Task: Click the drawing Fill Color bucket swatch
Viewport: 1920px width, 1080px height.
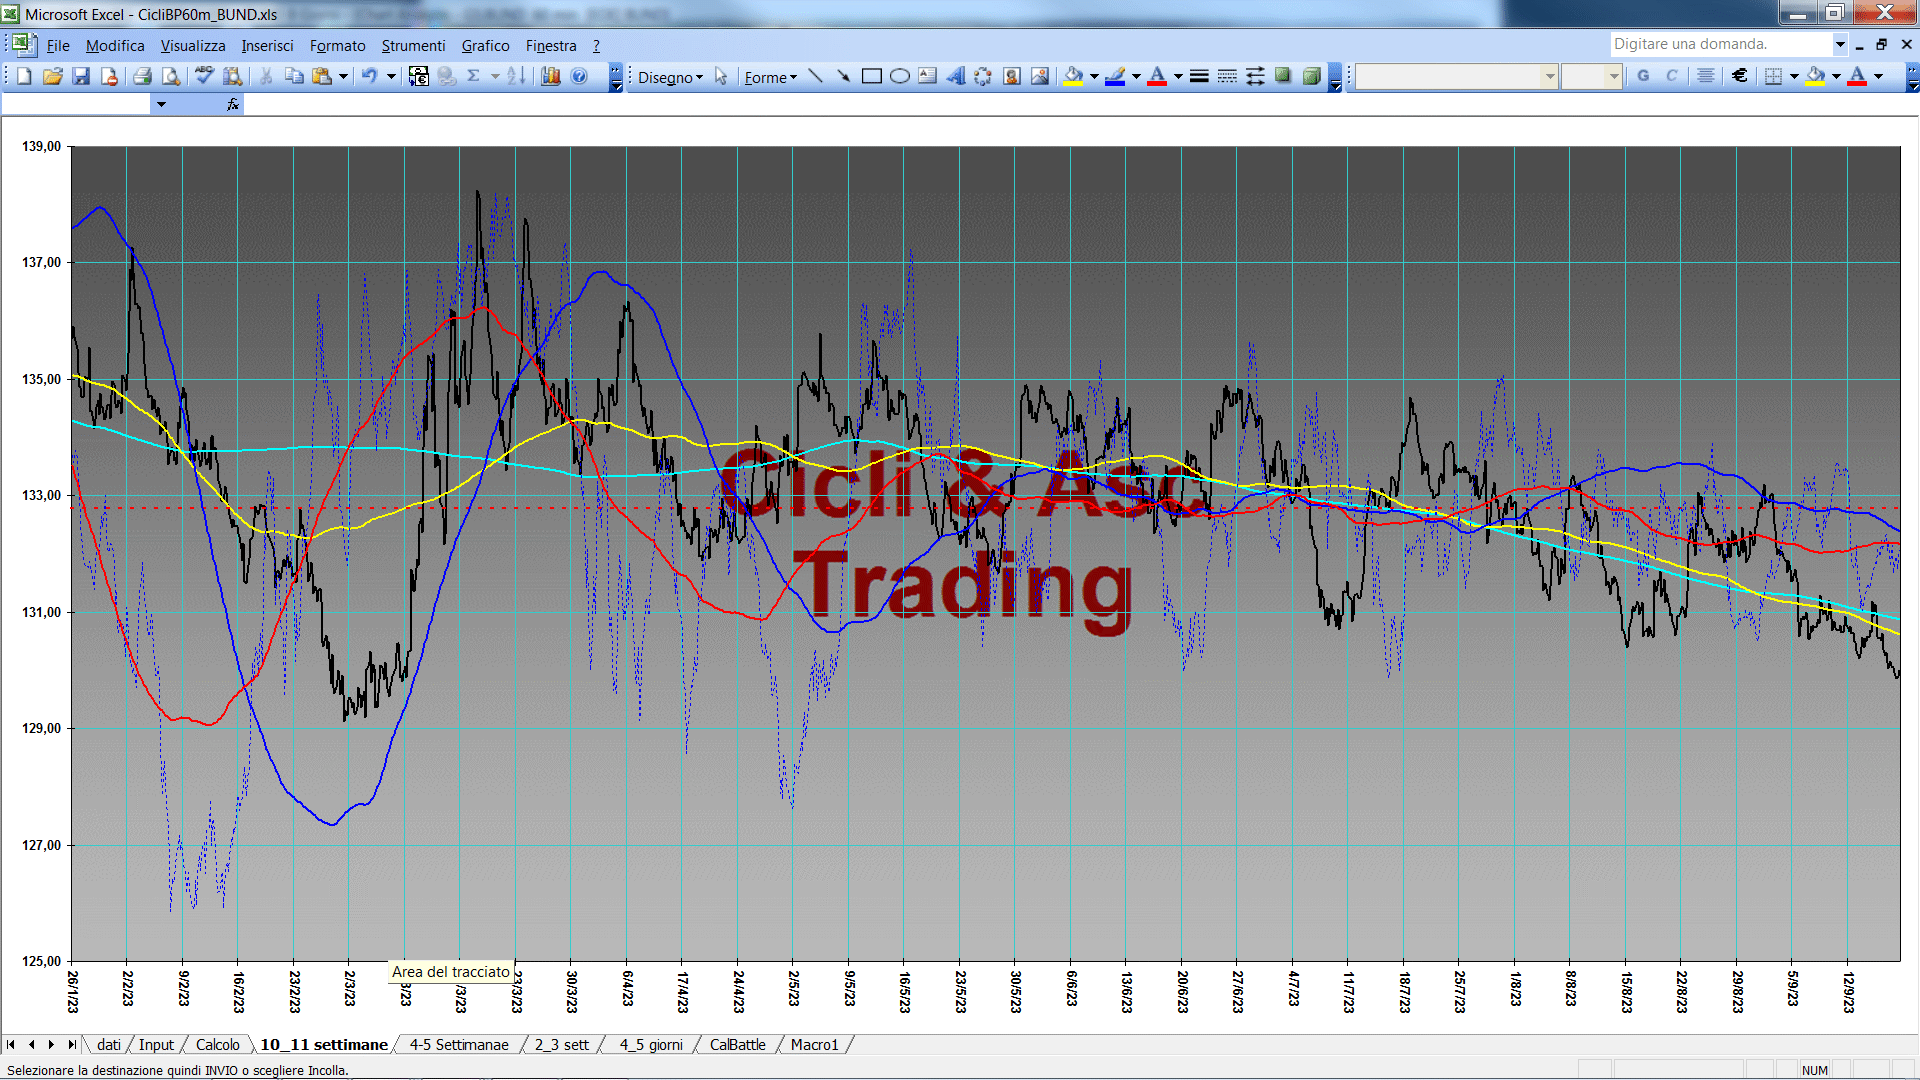Action: click(1073, 76)
